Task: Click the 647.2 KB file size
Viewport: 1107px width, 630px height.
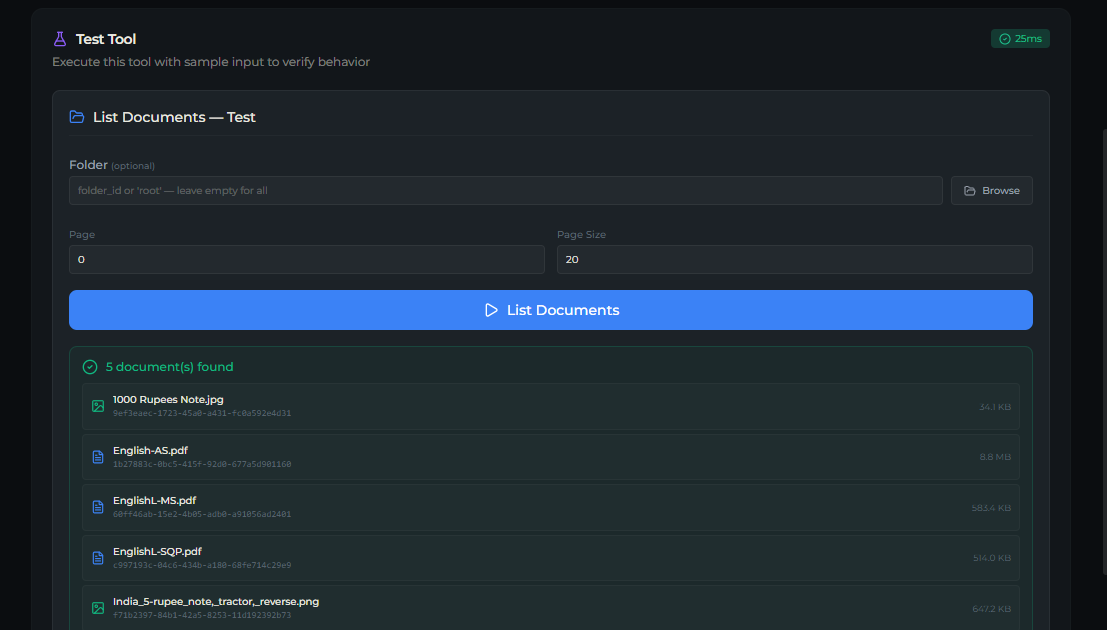Action: pyautogui.click(x=991, y=609)
